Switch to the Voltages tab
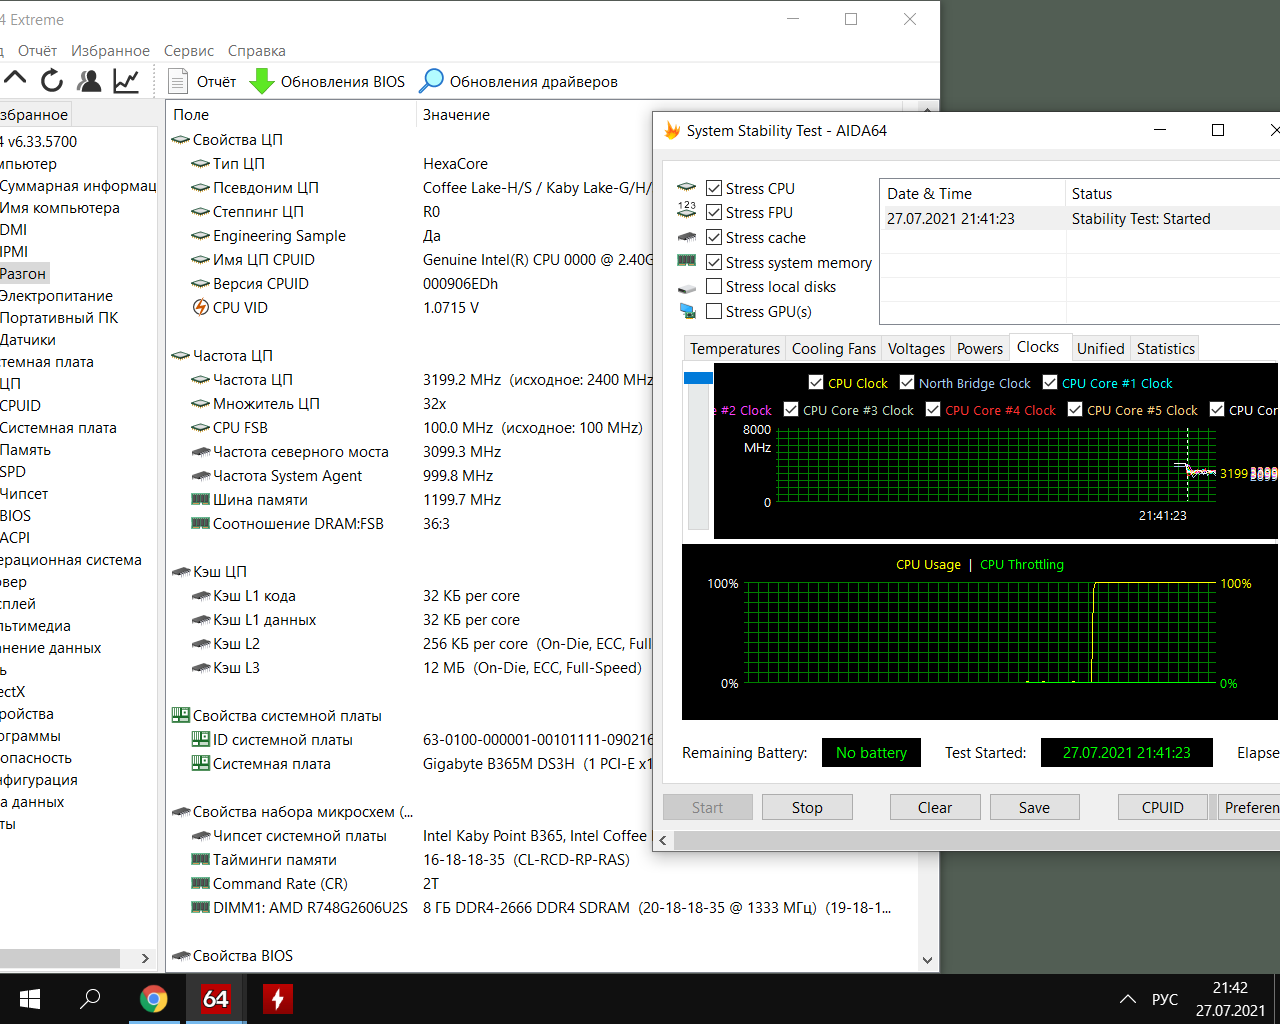This screenshot has width=1280, height=1024. (x=916, y=348)
